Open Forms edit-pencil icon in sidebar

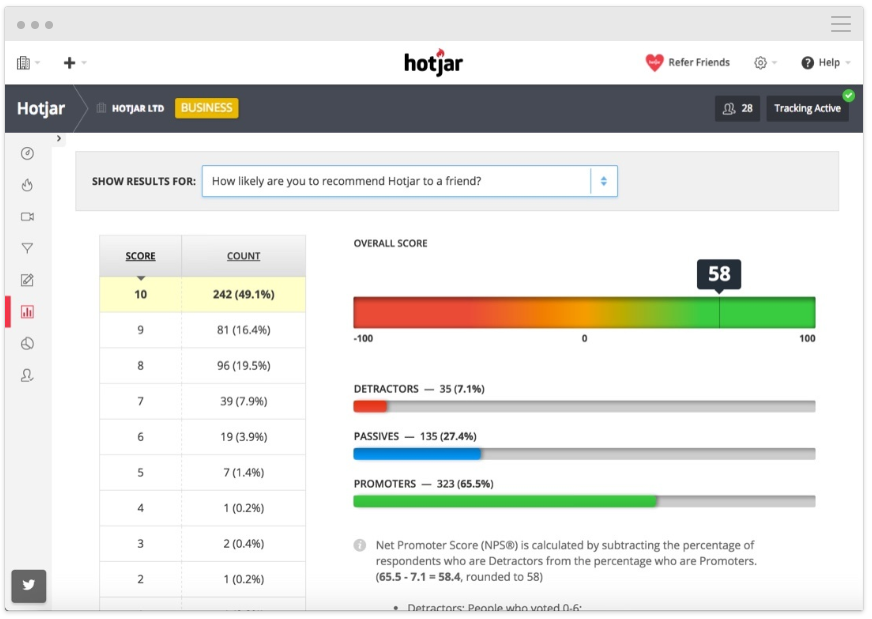[27, 280]
